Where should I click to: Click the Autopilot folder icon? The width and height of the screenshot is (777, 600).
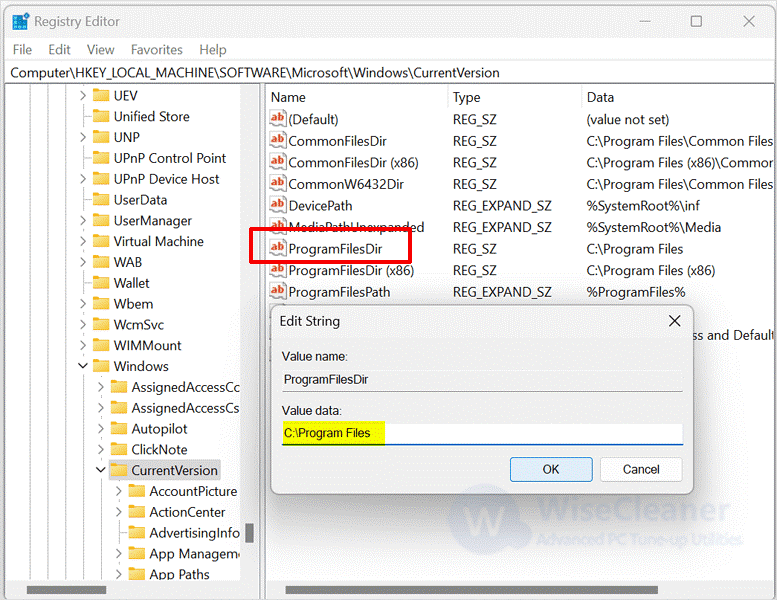[119, 428]
